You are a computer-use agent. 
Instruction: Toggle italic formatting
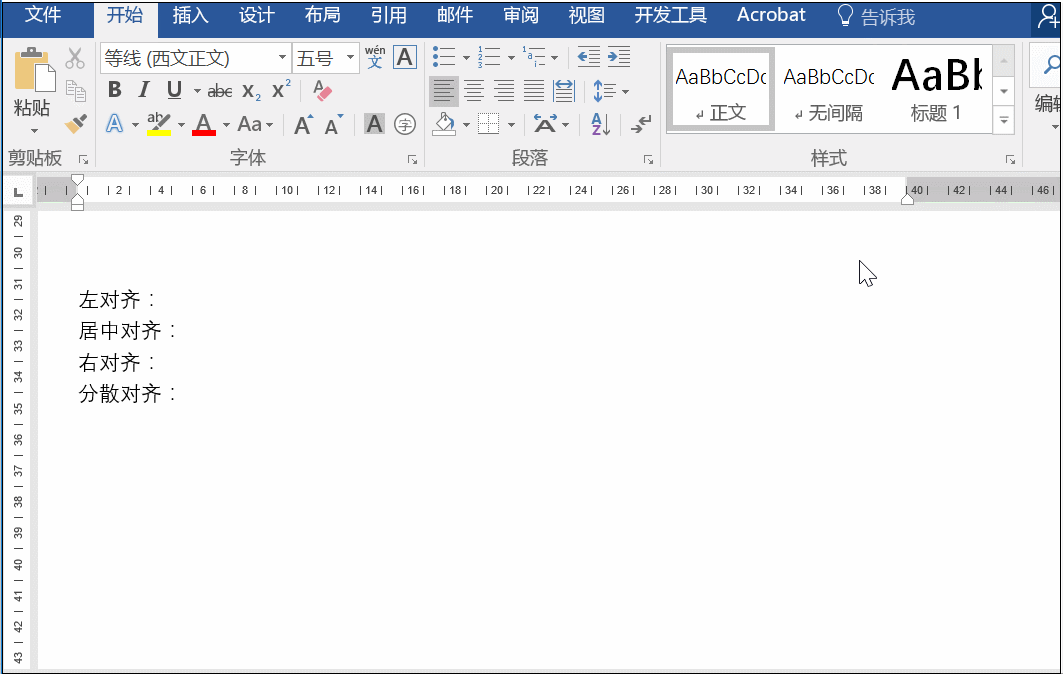[144, 90]
